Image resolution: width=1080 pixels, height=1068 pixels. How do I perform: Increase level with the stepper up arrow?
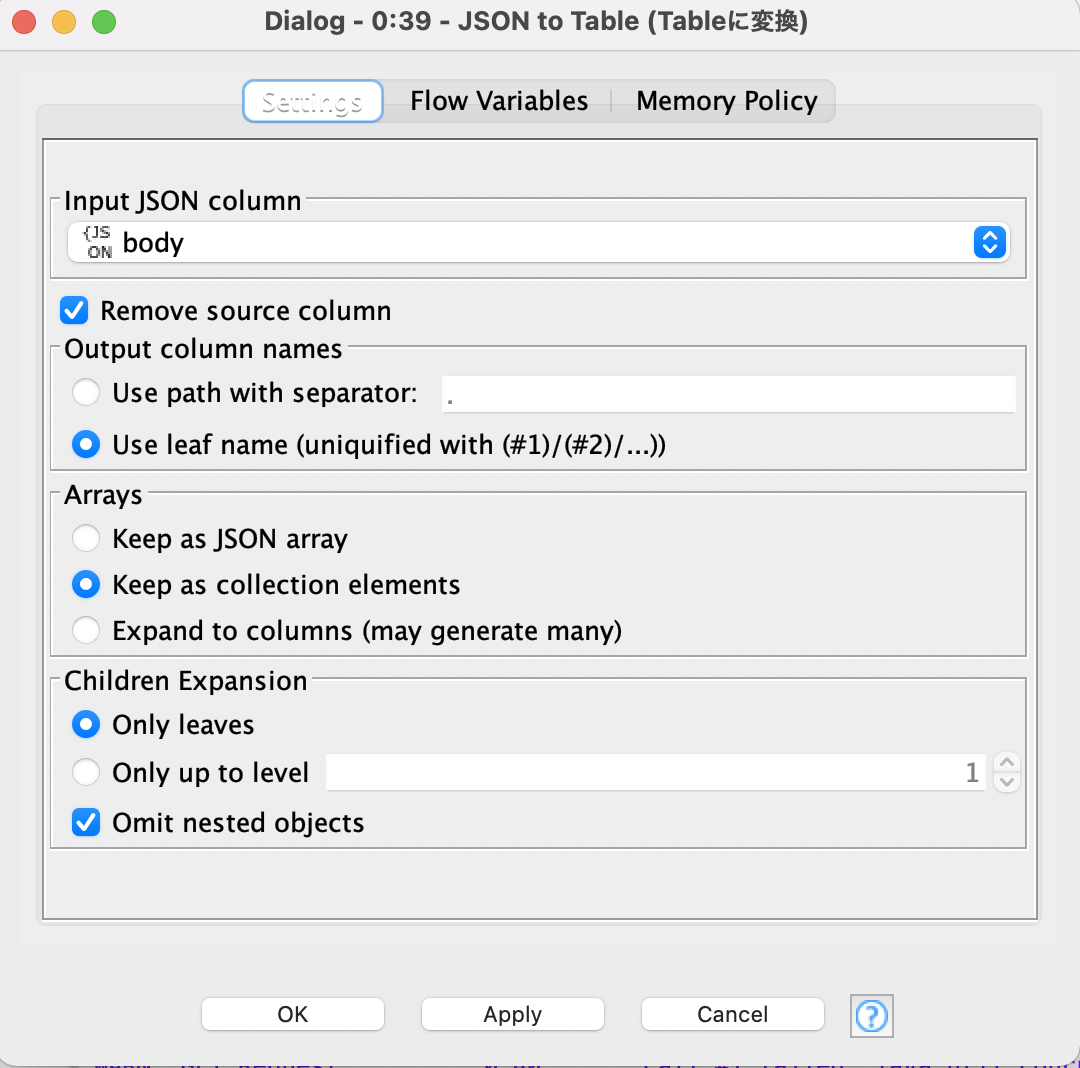coord(1006,762)
